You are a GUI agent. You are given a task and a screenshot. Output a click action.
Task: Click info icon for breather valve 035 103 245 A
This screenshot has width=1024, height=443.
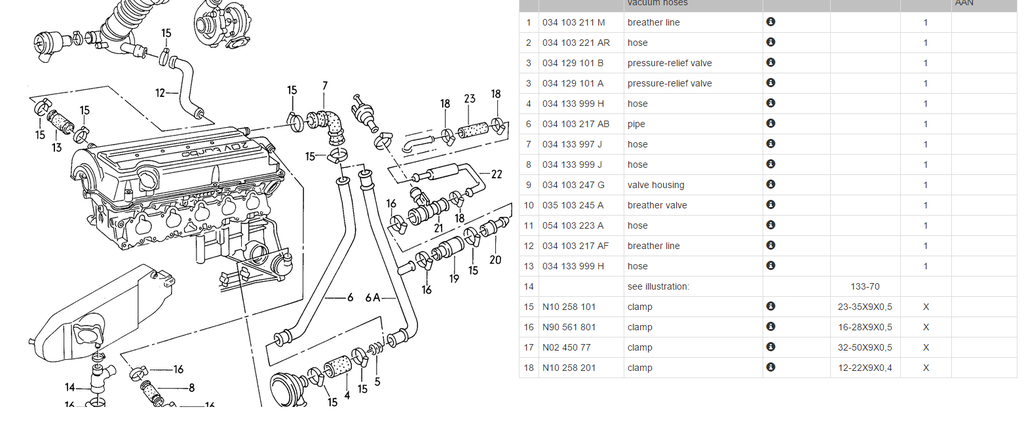pyautogui.click(x=770, y=205)
